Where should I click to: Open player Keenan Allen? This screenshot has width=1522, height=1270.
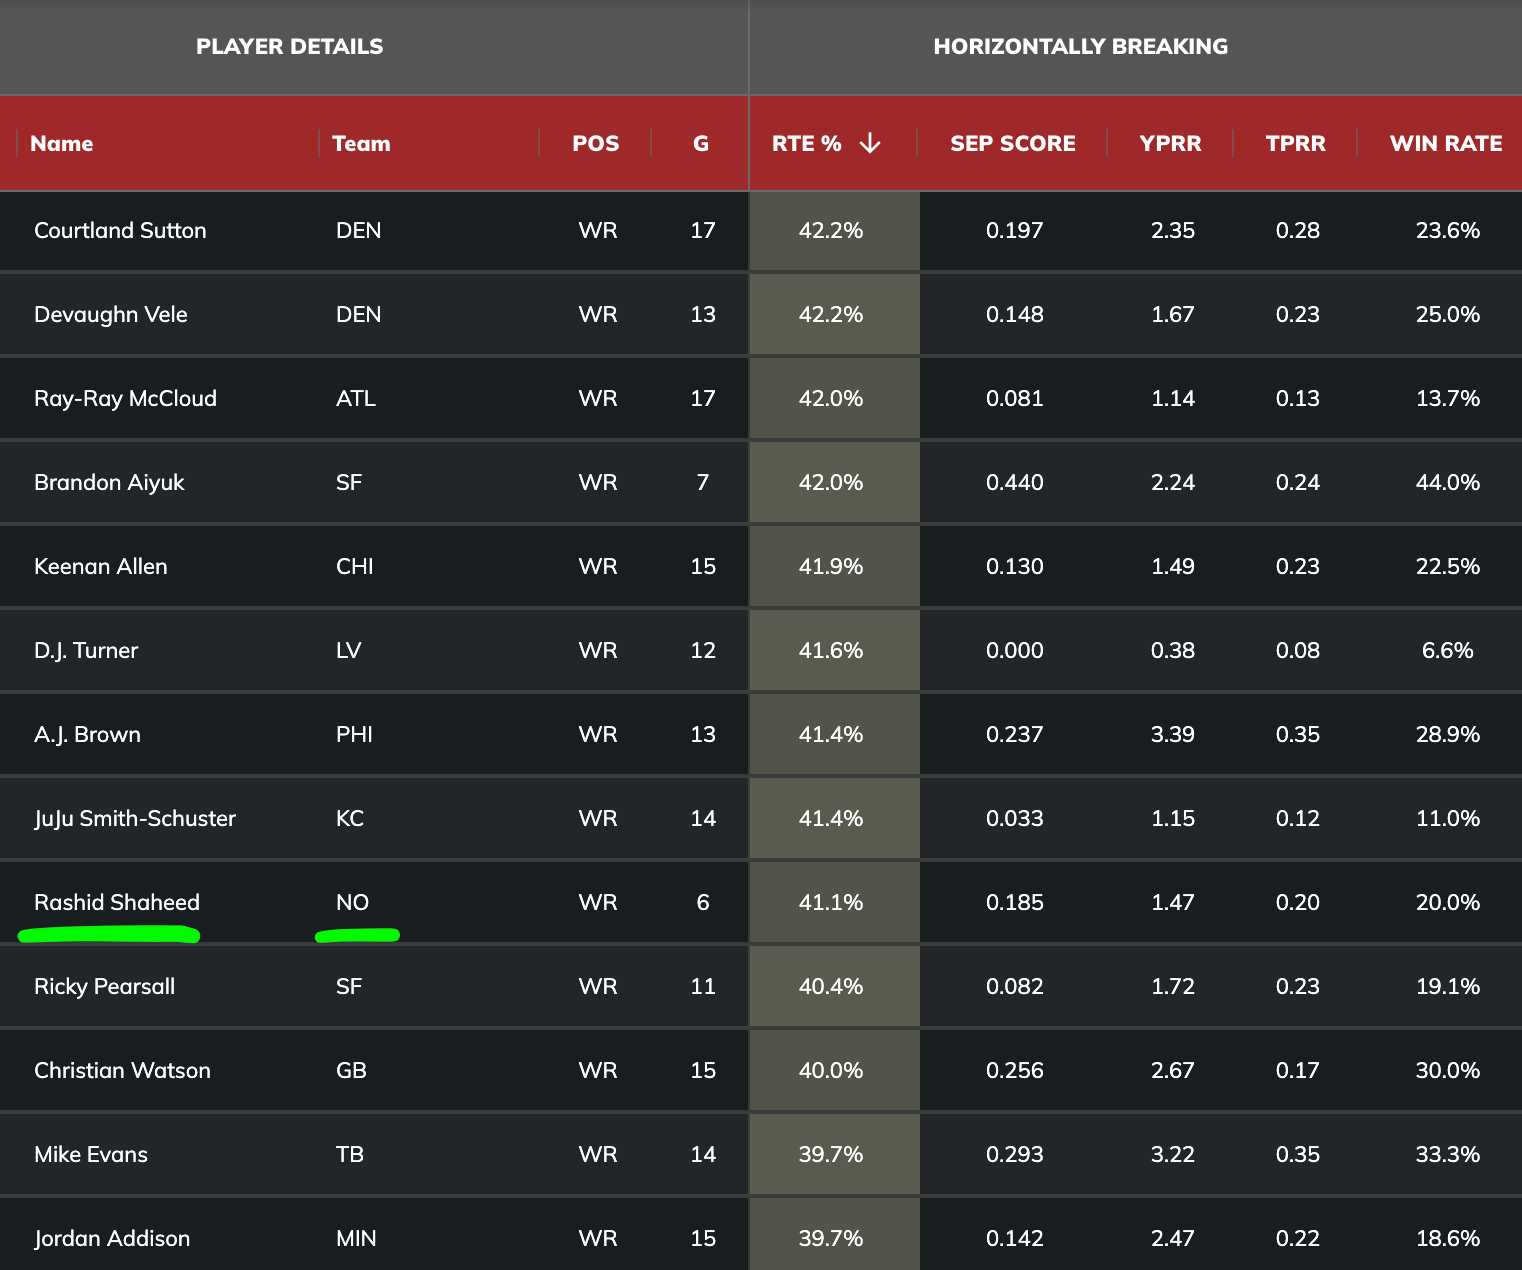[x=101, y=566]
